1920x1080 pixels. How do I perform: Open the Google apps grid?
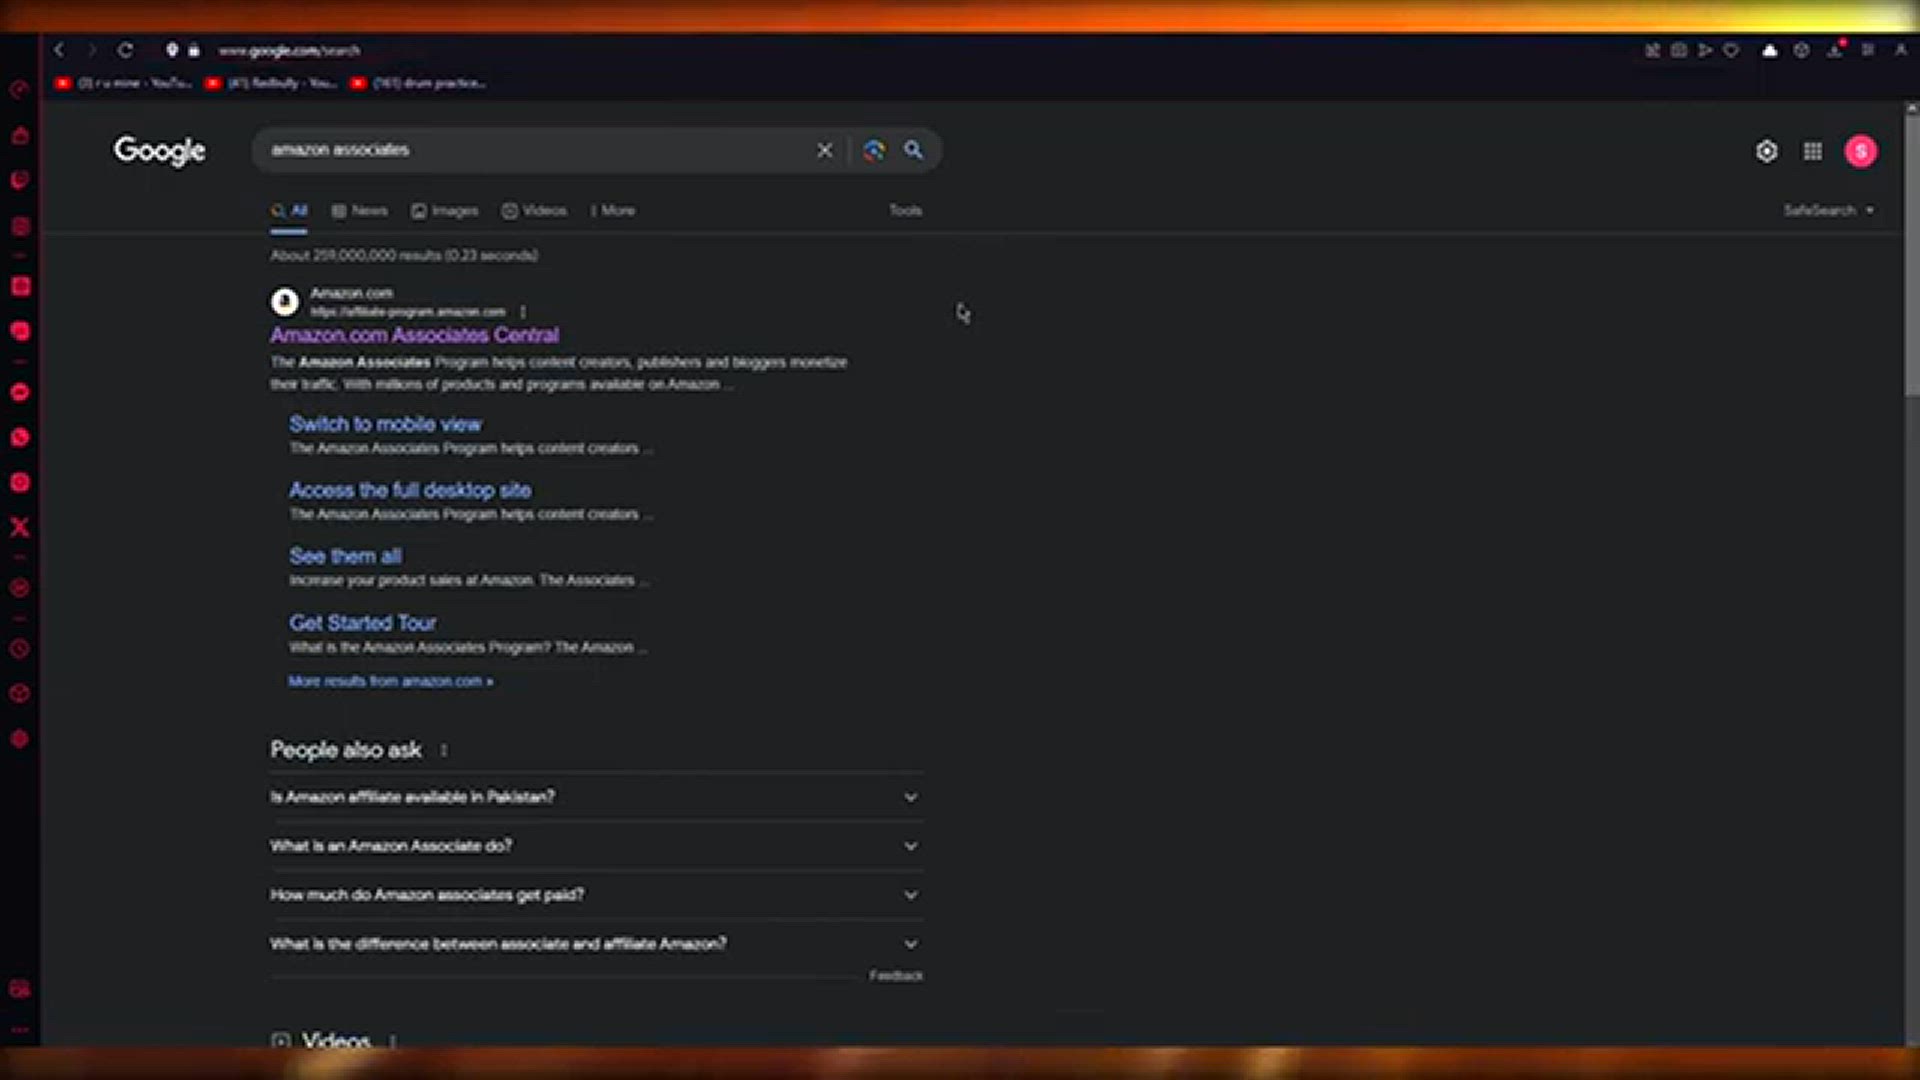1812,151
